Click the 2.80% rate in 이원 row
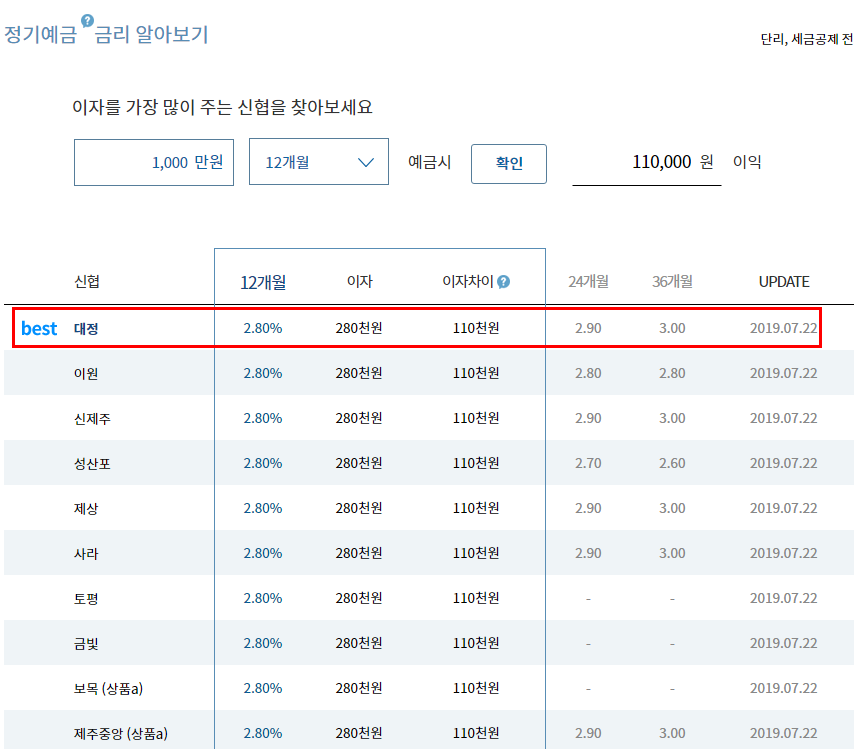 pyautogui.click(x=263, y=373)
